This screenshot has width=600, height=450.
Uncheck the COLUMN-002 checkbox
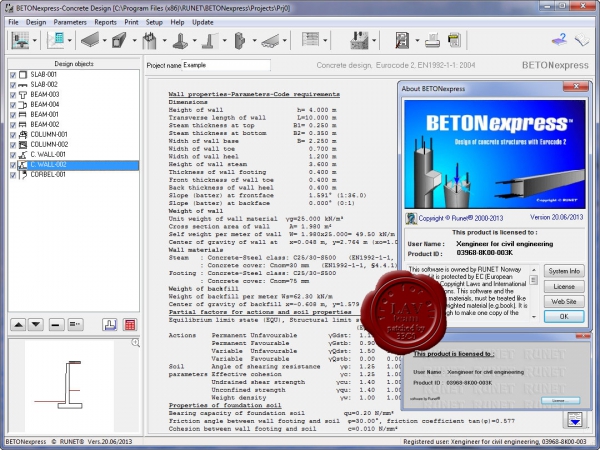(x=13, y=145)
